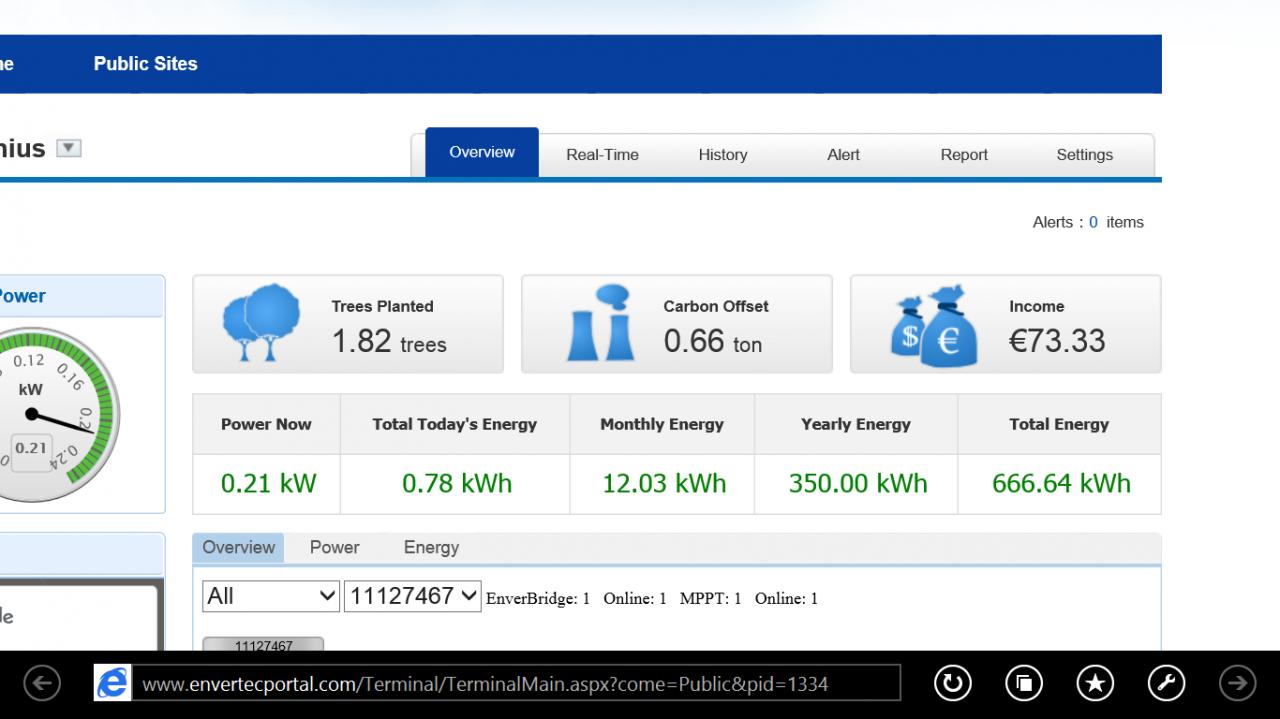Click the Monthly Energy column header
1280x719 pixels.
662,424
